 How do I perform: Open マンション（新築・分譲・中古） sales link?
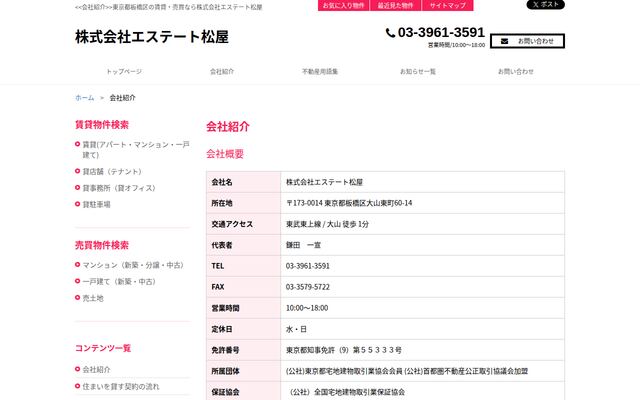coord(133,265)
